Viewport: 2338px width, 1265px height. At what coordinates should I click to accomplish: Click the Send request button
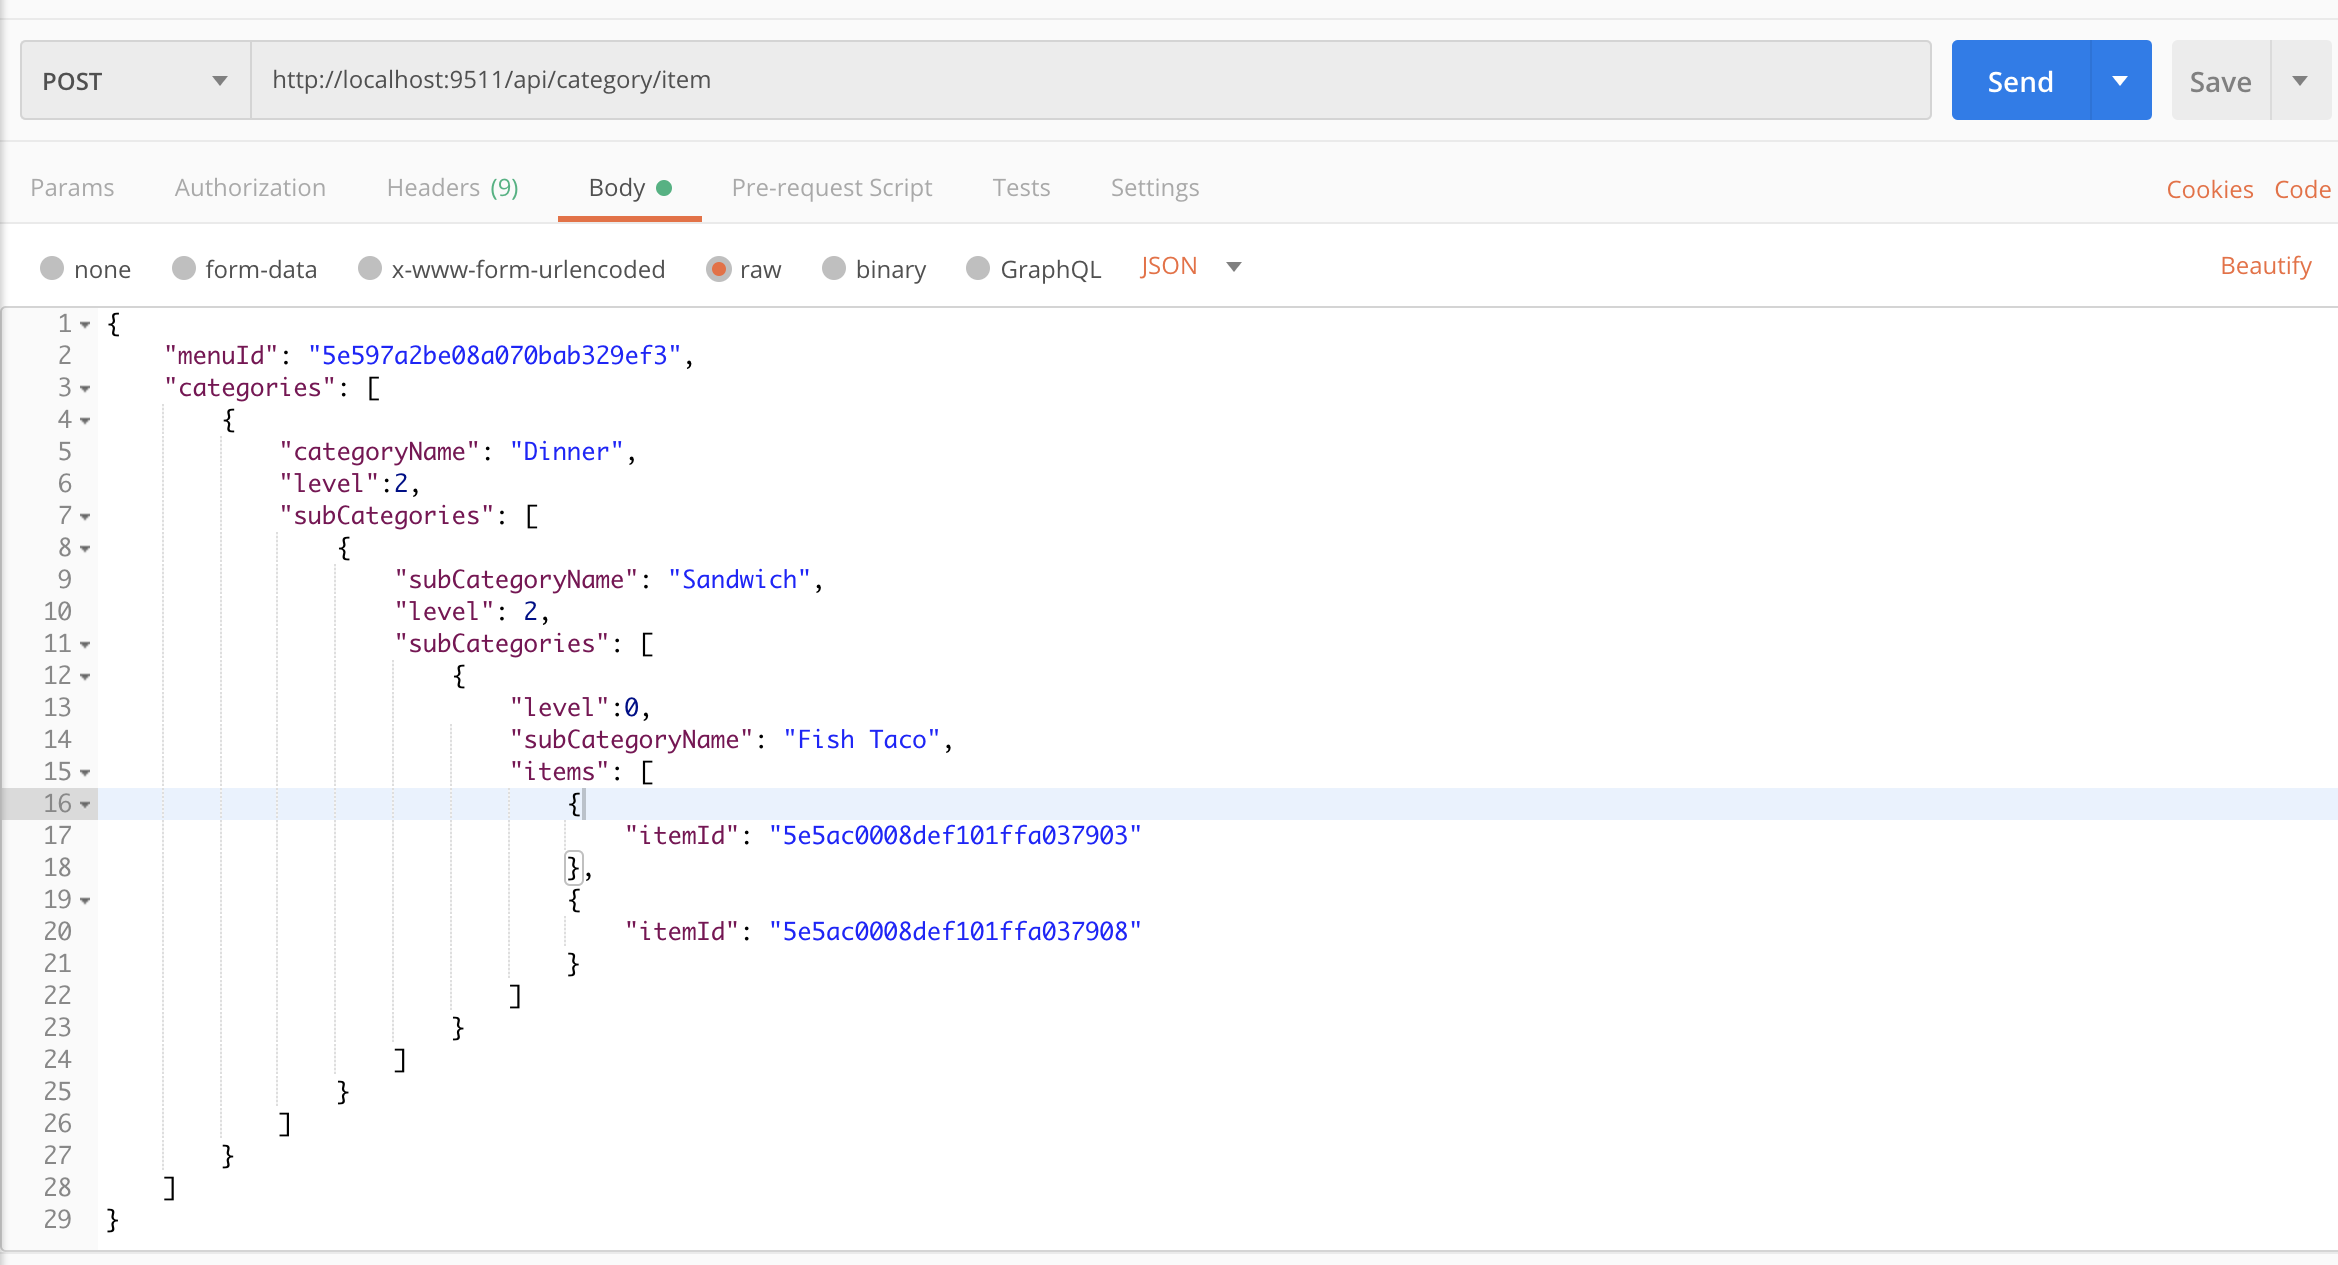(x=2020, y=81)
